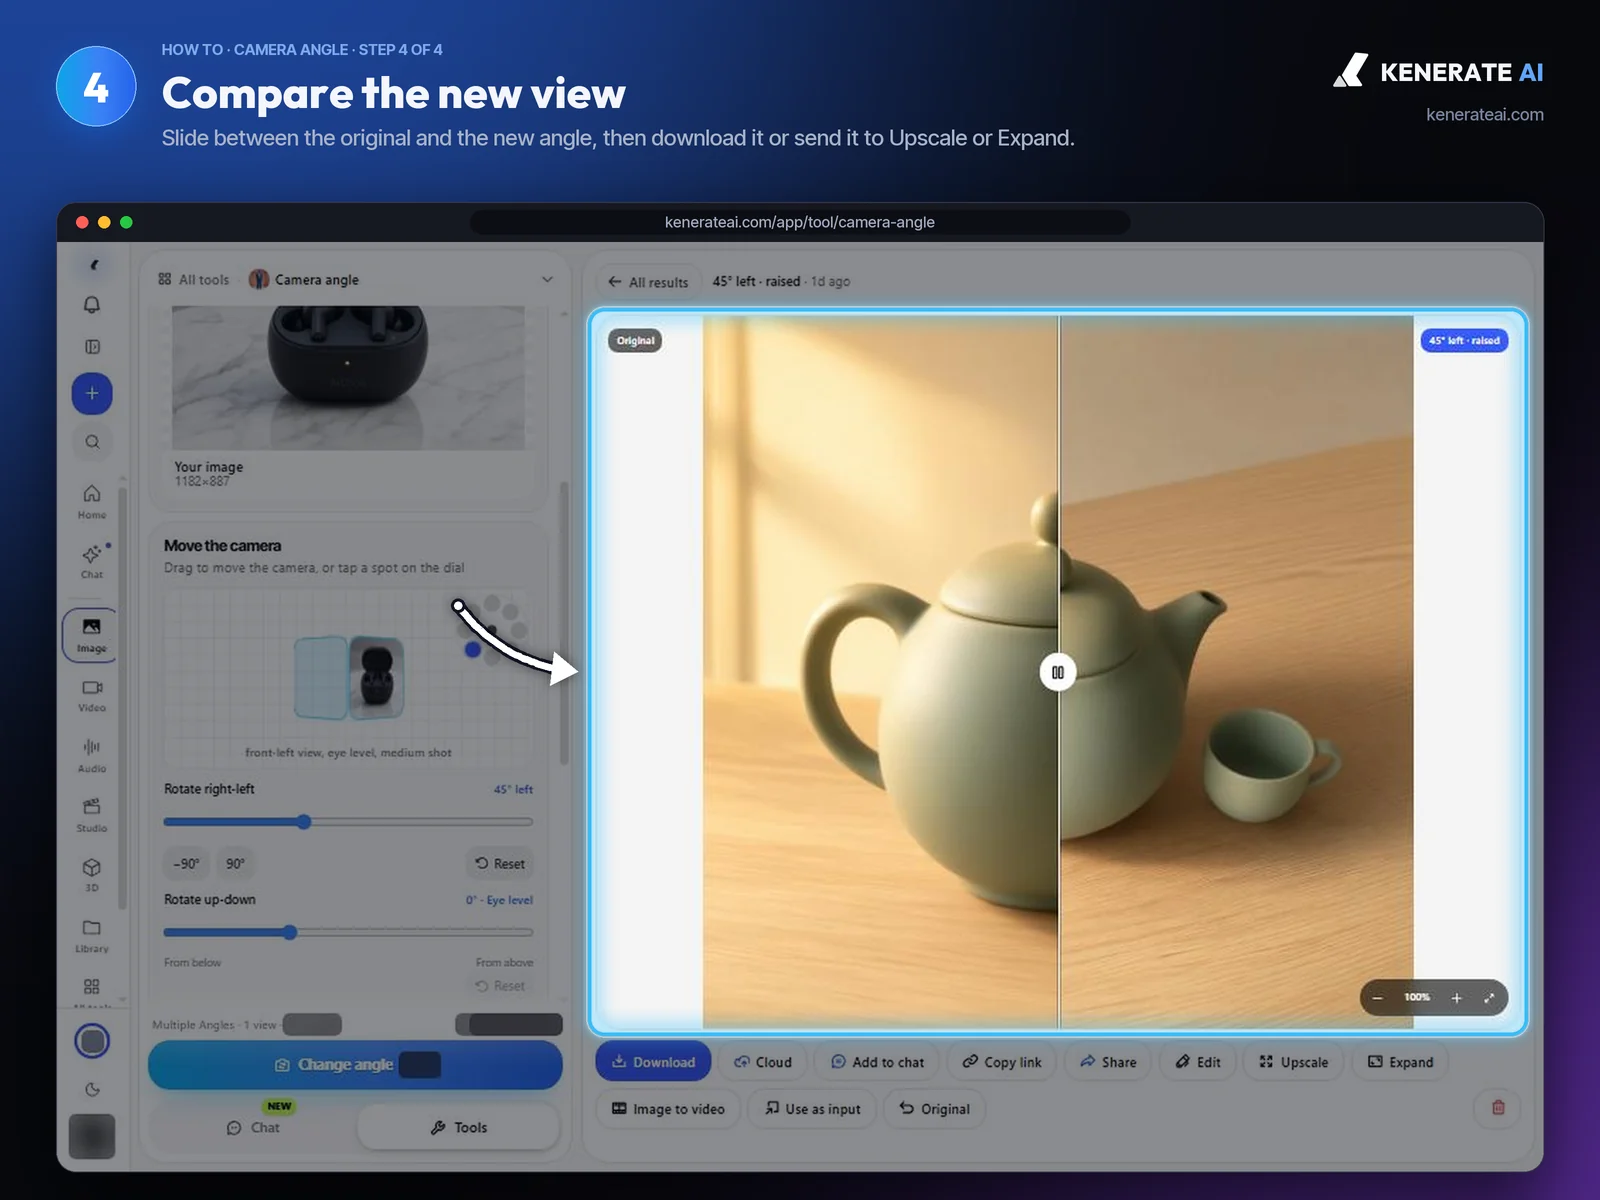Image resolution: width=1600 pixels, height=1200 pixels.
Task: Zoom in with the plus button
Action: pos(1456,998)
